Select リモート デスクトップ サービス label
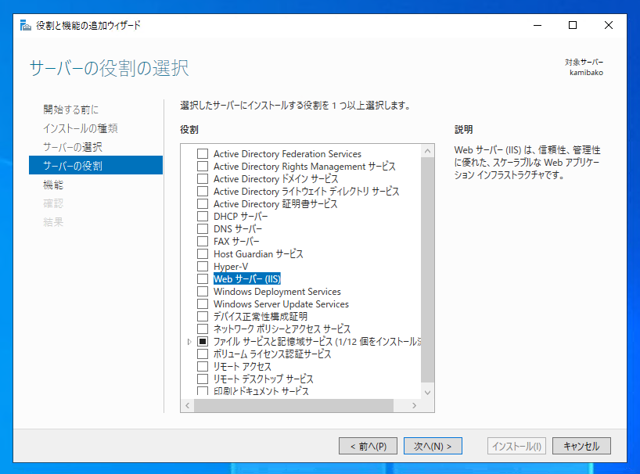This screenshot has height=474, width=640. pyautogui.click(x=263, y=379)
